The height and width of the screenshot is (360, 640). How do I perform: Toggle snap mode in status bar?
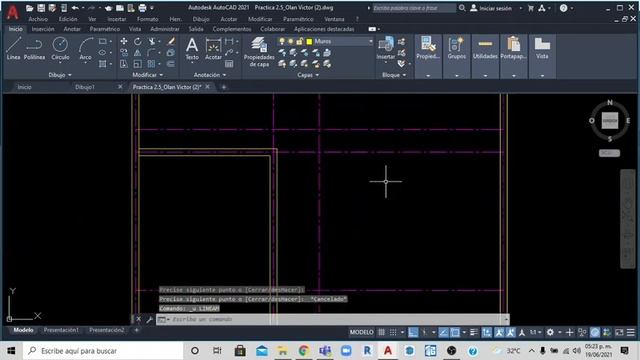pyautogui.click(x=393, y=332)
